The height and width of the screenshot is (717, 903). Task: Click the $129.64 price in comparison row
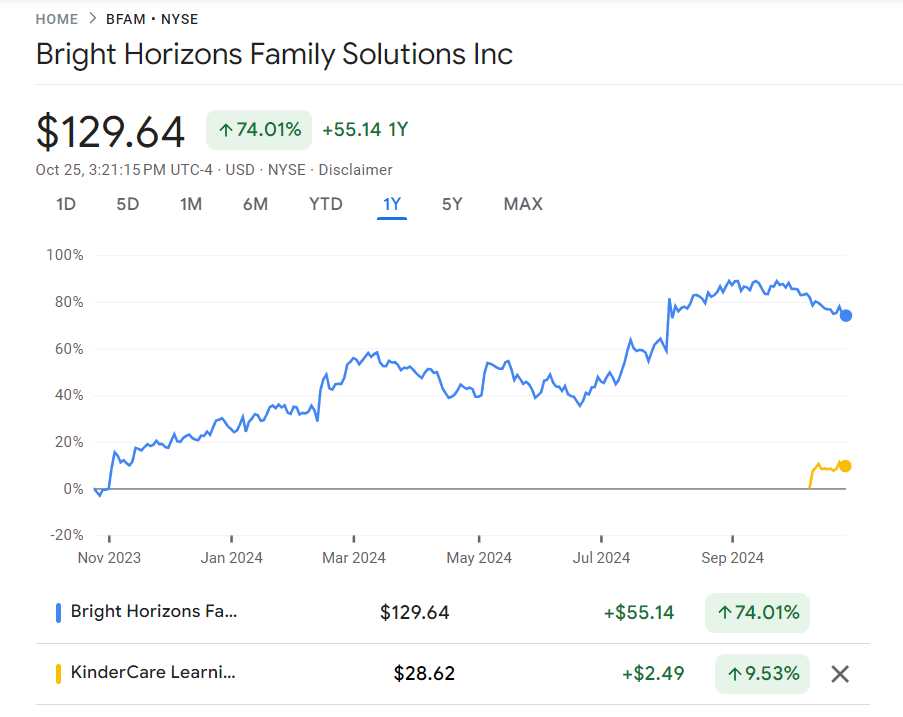pyautogui.click(x=414, y=612)
